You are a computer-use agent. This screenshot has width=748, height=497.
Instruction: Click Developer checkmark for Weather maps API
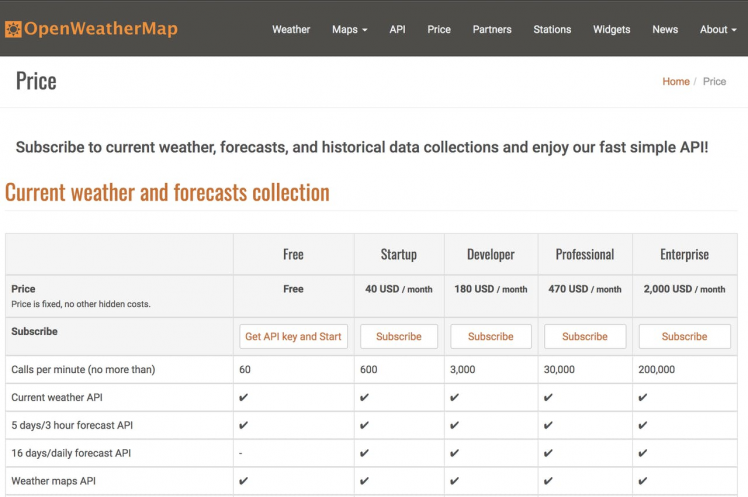click(455, 481)
